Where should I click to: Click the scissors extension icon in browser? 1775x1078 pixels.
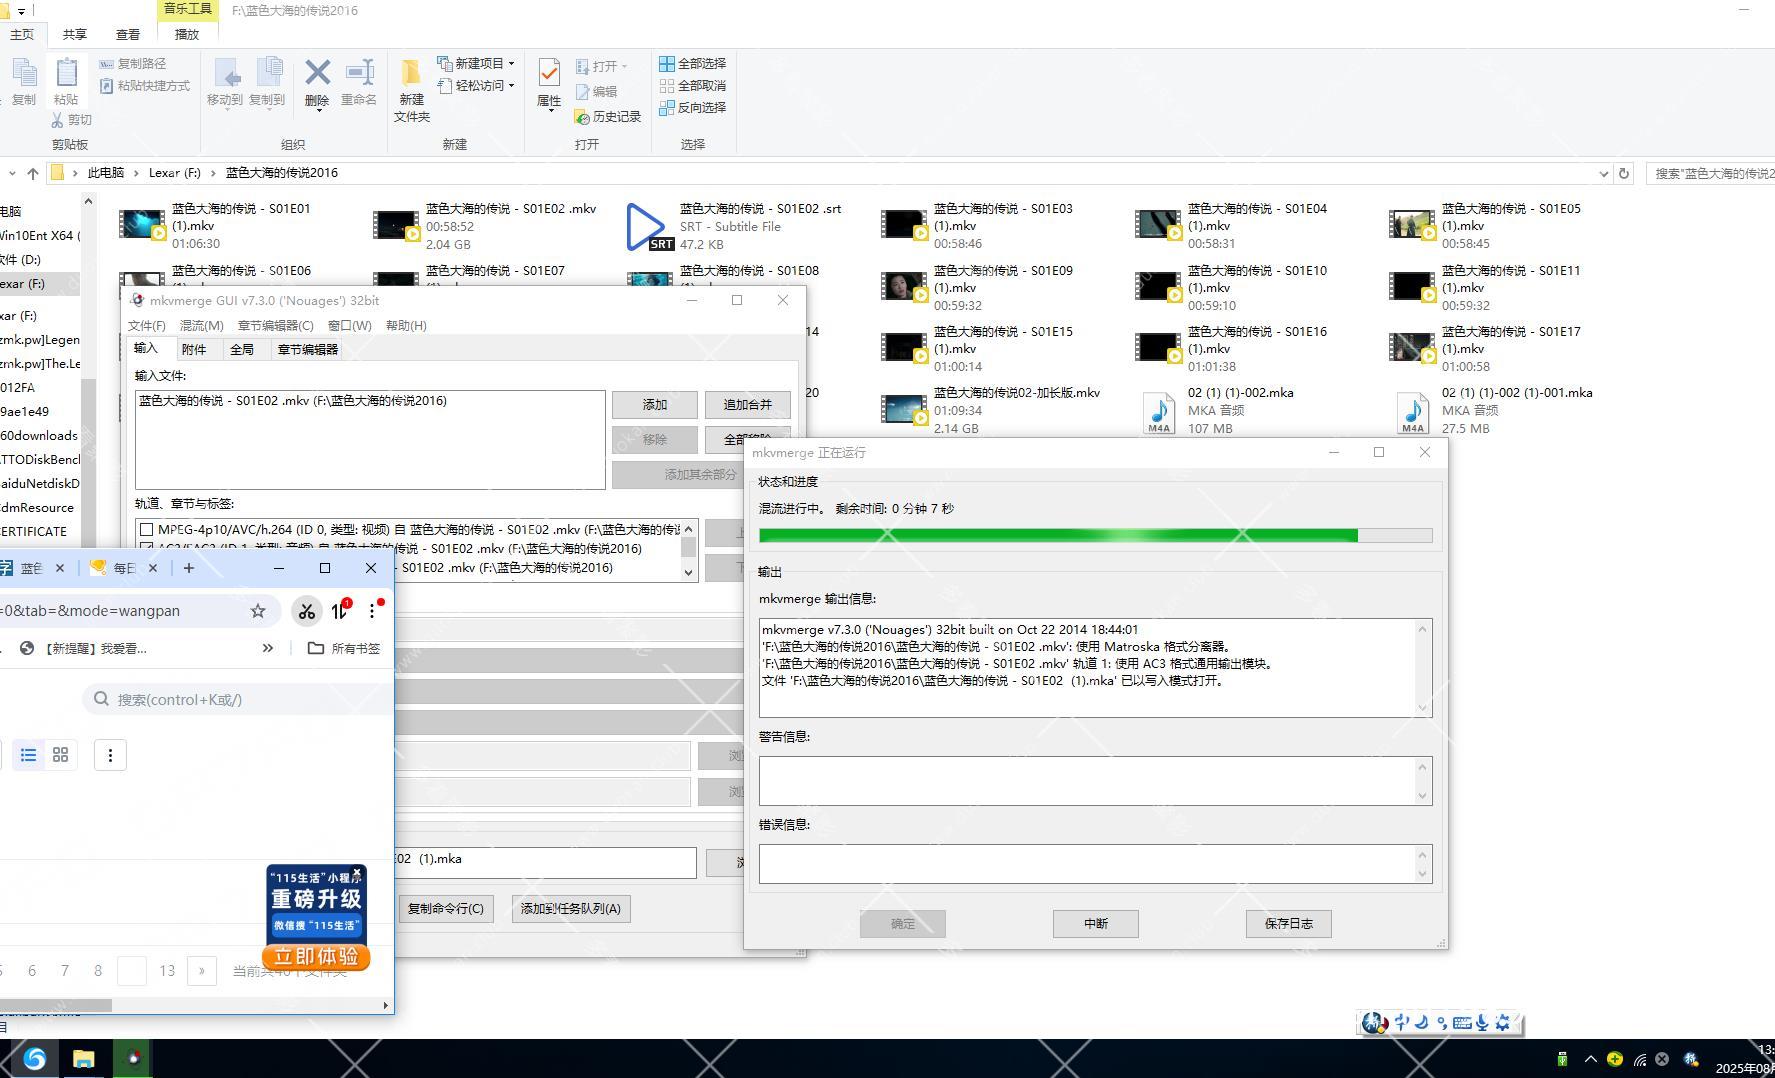(x=307, y=611)
